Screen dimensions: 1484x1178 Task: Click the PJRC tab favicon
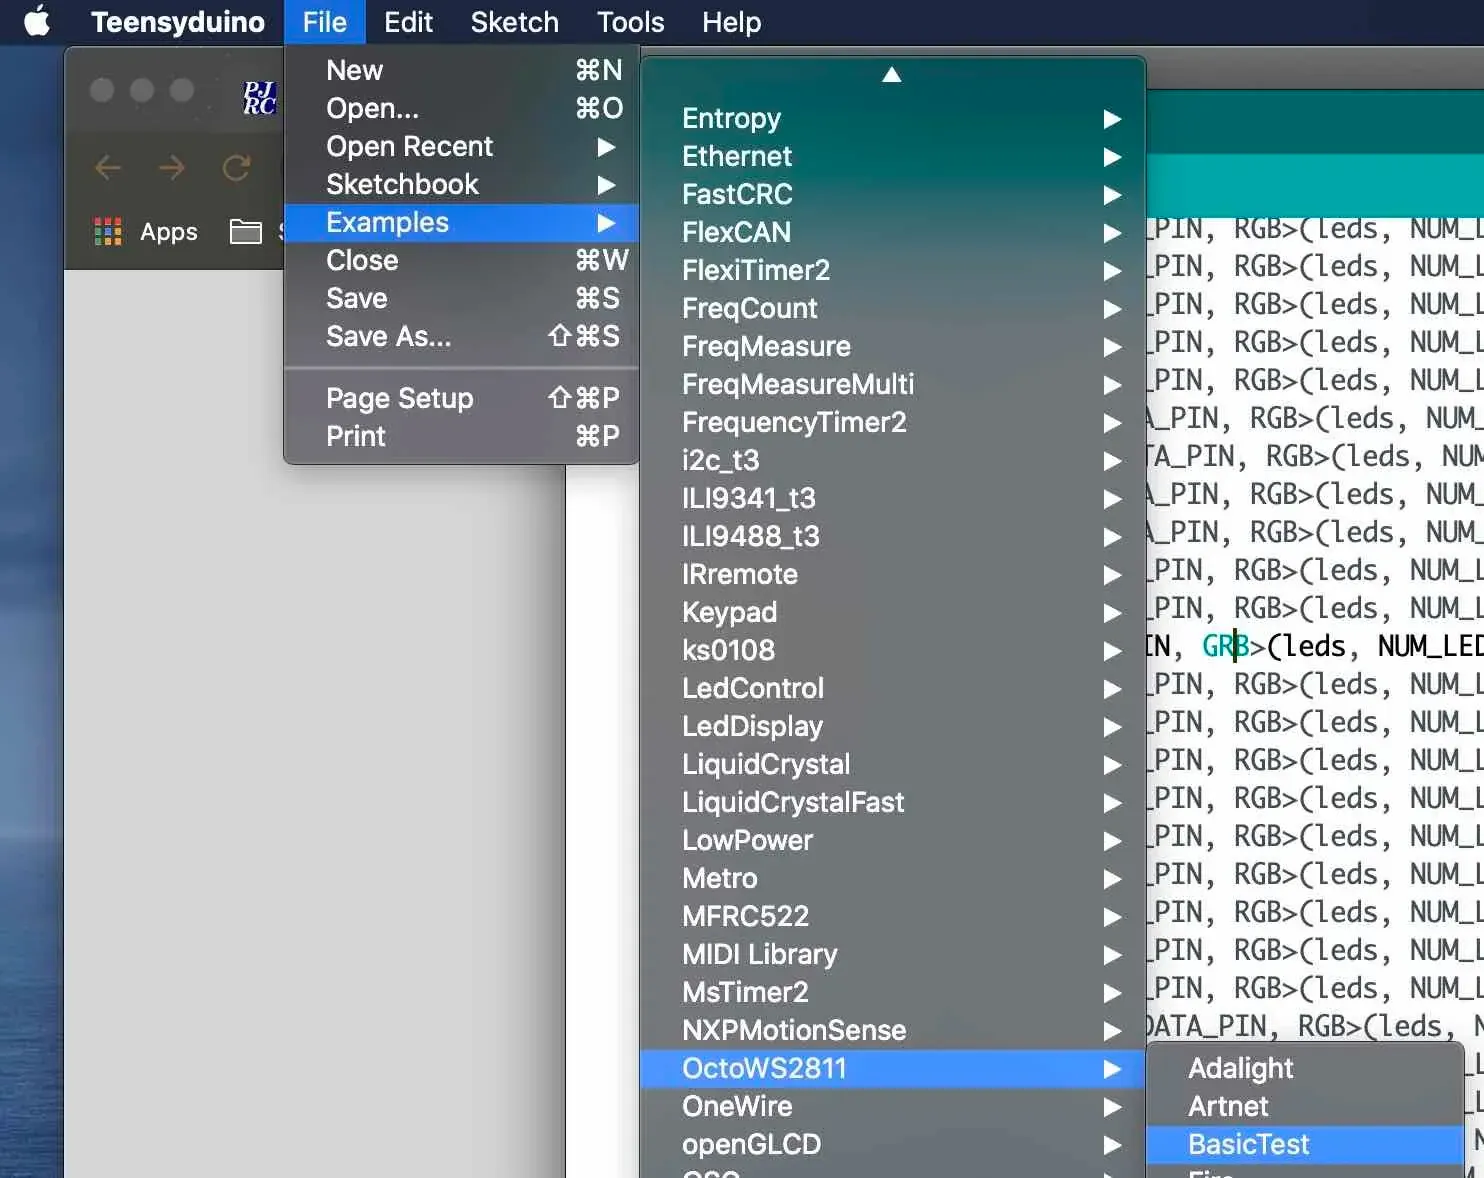point(260,98)
